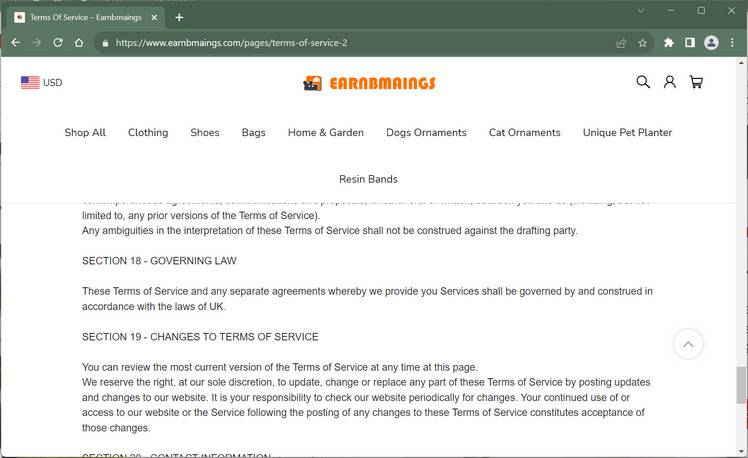Screen dimensions: 748x458
Task: Click the back-to-top arrow button
Action: point(688,344)
